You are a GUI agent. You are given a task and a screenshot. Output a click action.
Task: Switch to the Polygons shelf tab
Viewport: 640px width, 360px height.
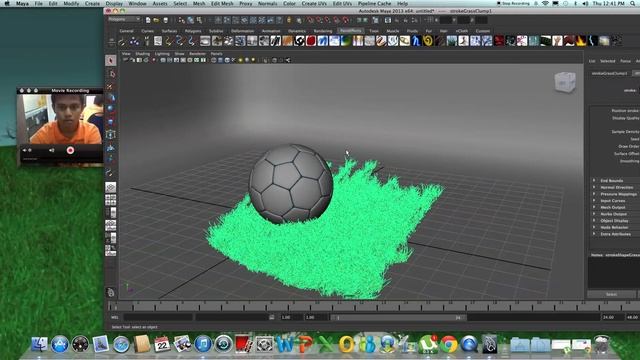193,31
